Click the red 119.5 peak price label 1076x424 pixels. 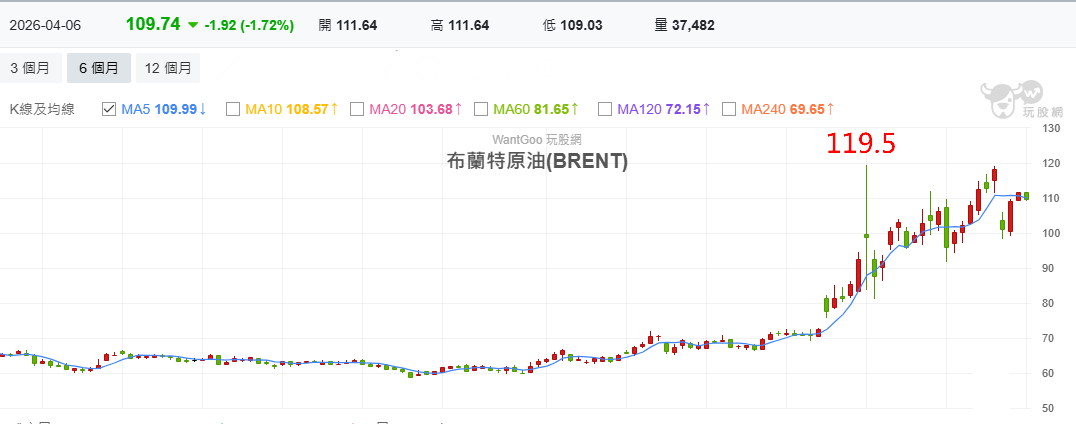click(859, 143)
